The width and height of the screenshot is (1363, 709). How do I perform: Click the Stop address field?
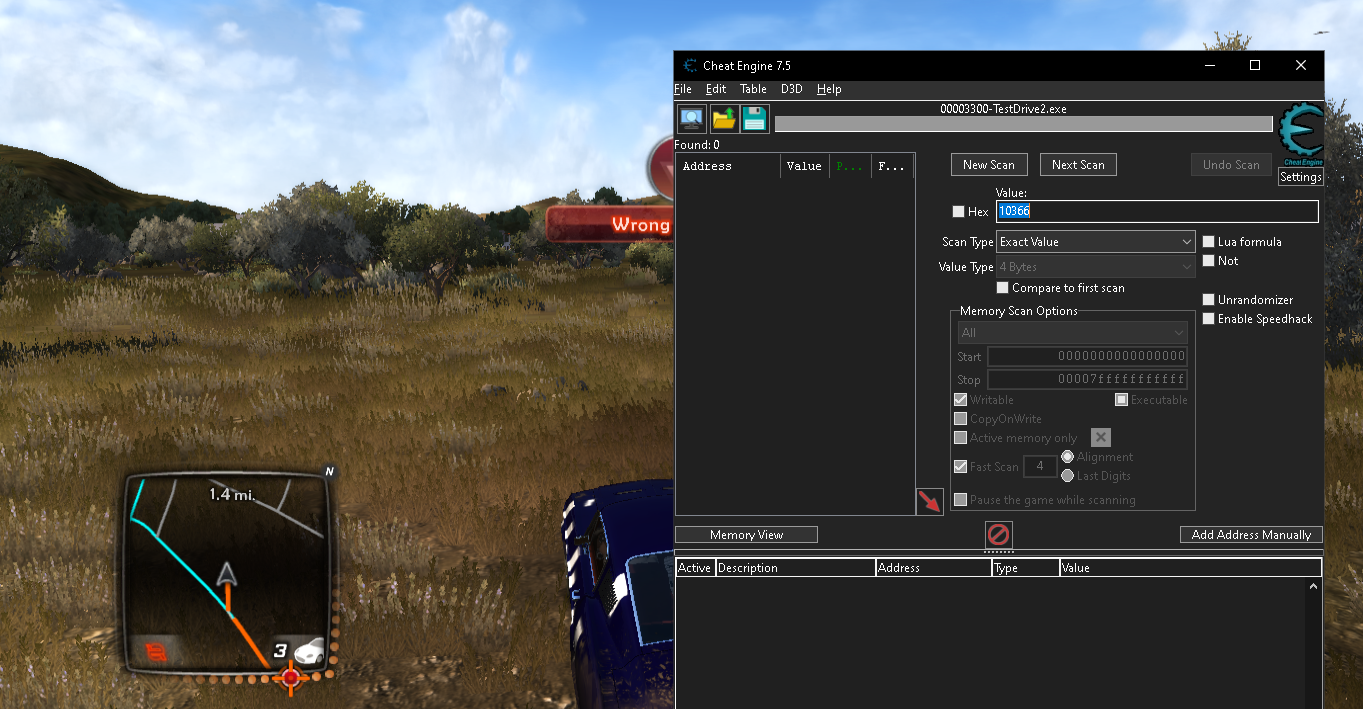point(1087,380)
